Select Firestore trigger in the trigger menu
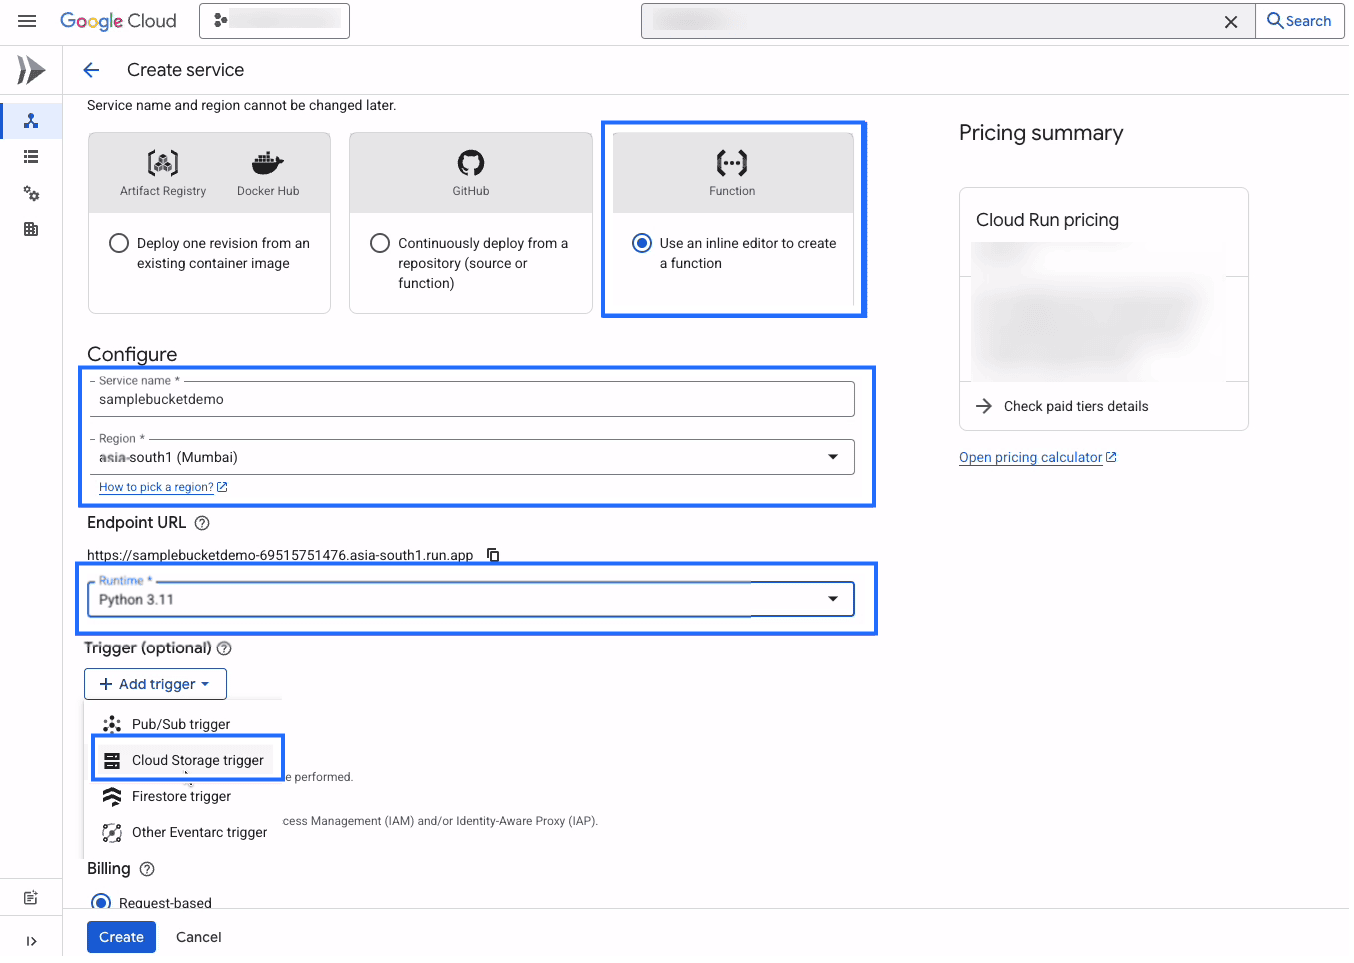Image resolution: width=1354 pixels, height=963 pixels. (x=180, y=796)
